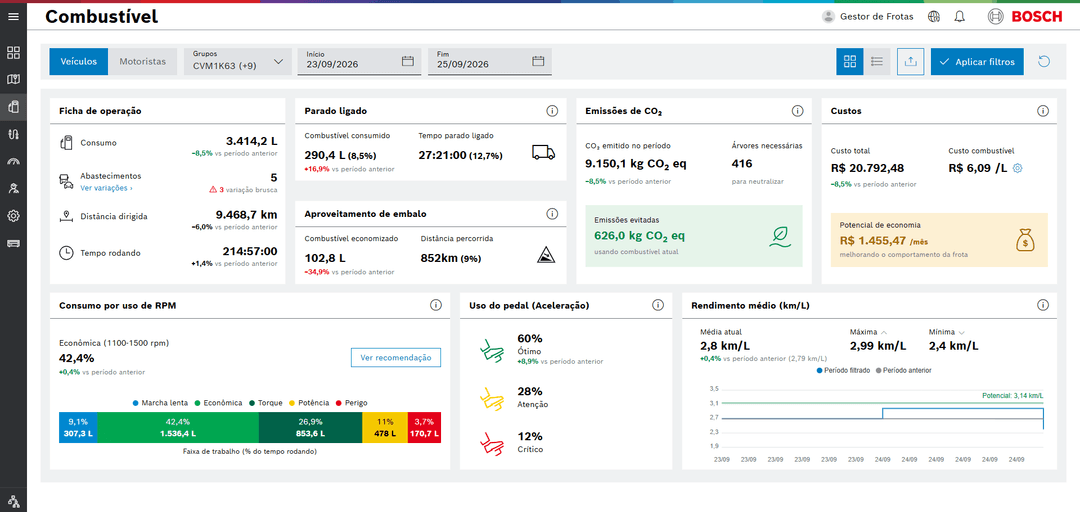Click the green Ótimo pedal icon

point(490,349)
